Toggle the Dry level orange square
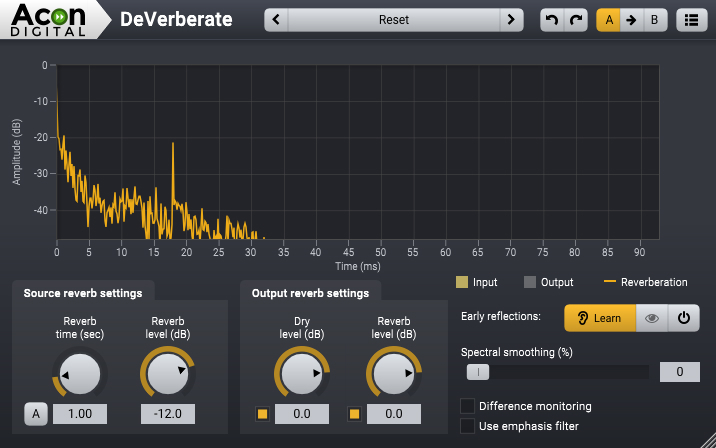716x448 pixels. coord(262,414)
